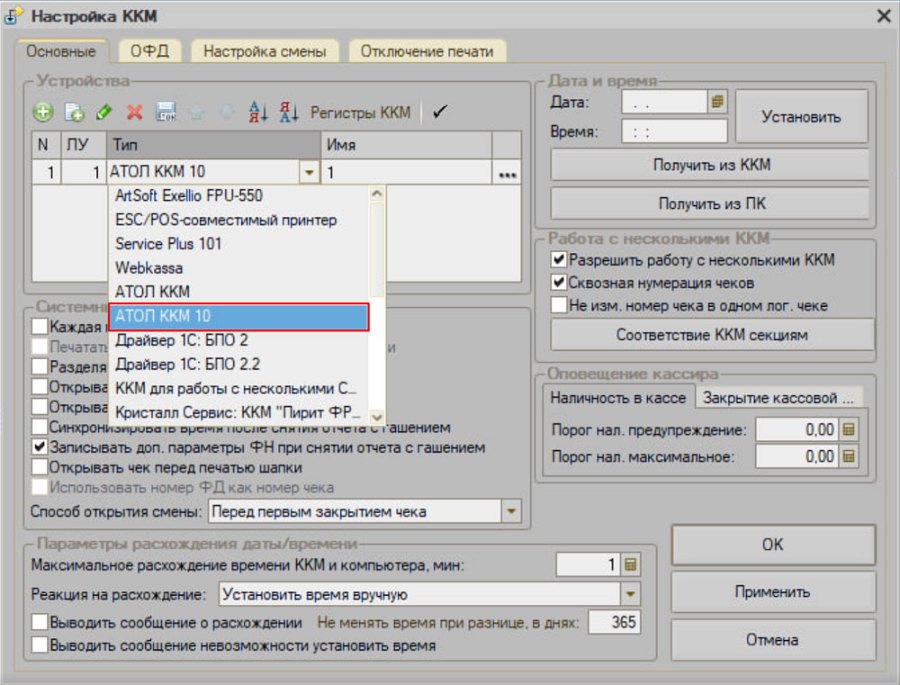
Task: Edit the device with the green pencil icon
Action: point(104,112)
